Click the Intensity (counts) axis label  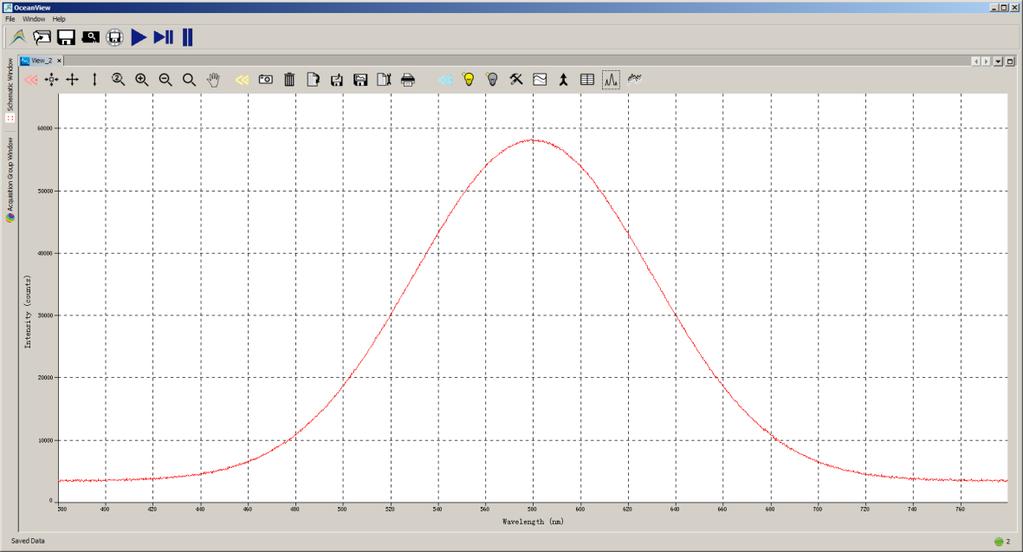click(x=28, y=311)
